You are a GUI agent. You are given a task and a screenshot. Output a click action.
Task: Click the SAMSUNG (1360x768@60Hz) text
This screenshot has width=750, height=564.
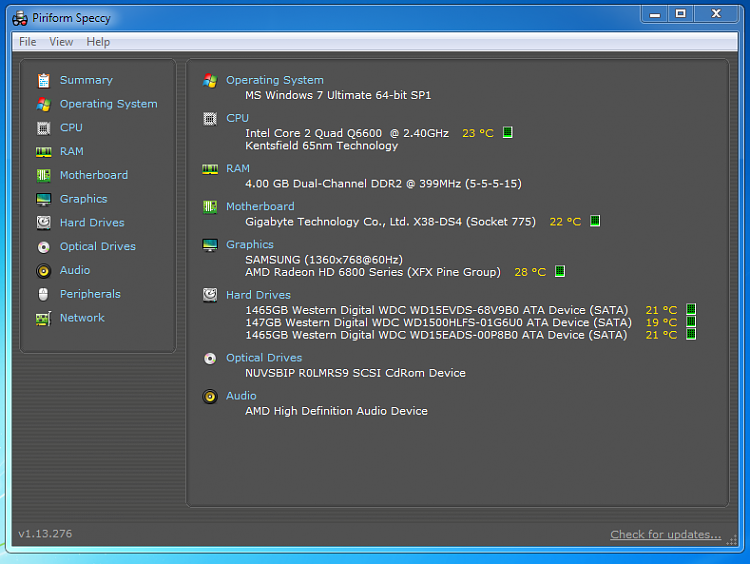tap(324, 260)
